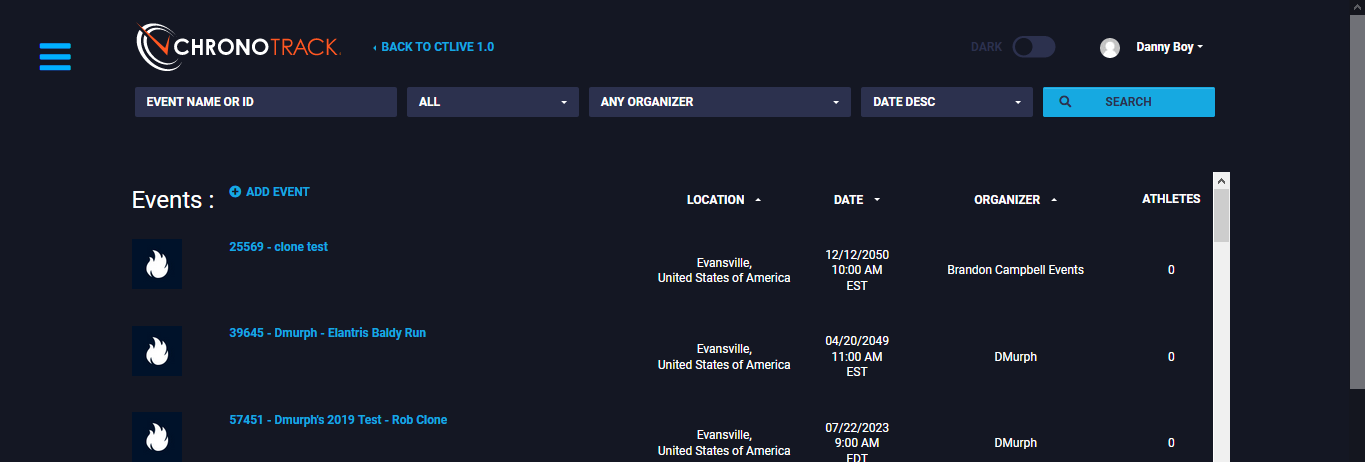Open 39645 - Dmurph - Elantris Baldy Run

327,333
